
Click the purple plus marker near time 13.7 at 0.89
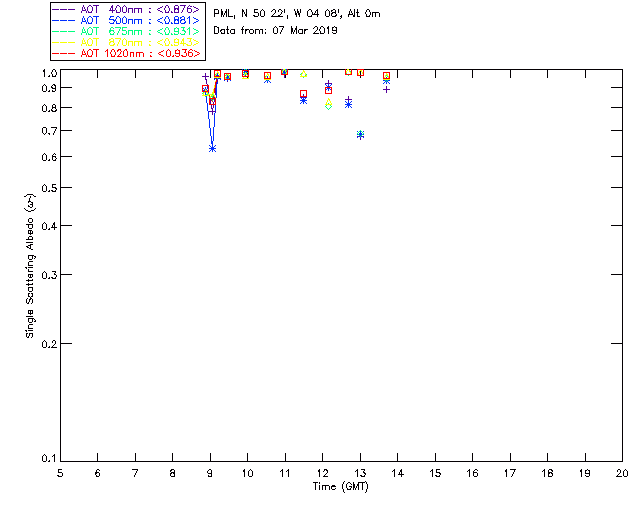[x=386, y=89]
